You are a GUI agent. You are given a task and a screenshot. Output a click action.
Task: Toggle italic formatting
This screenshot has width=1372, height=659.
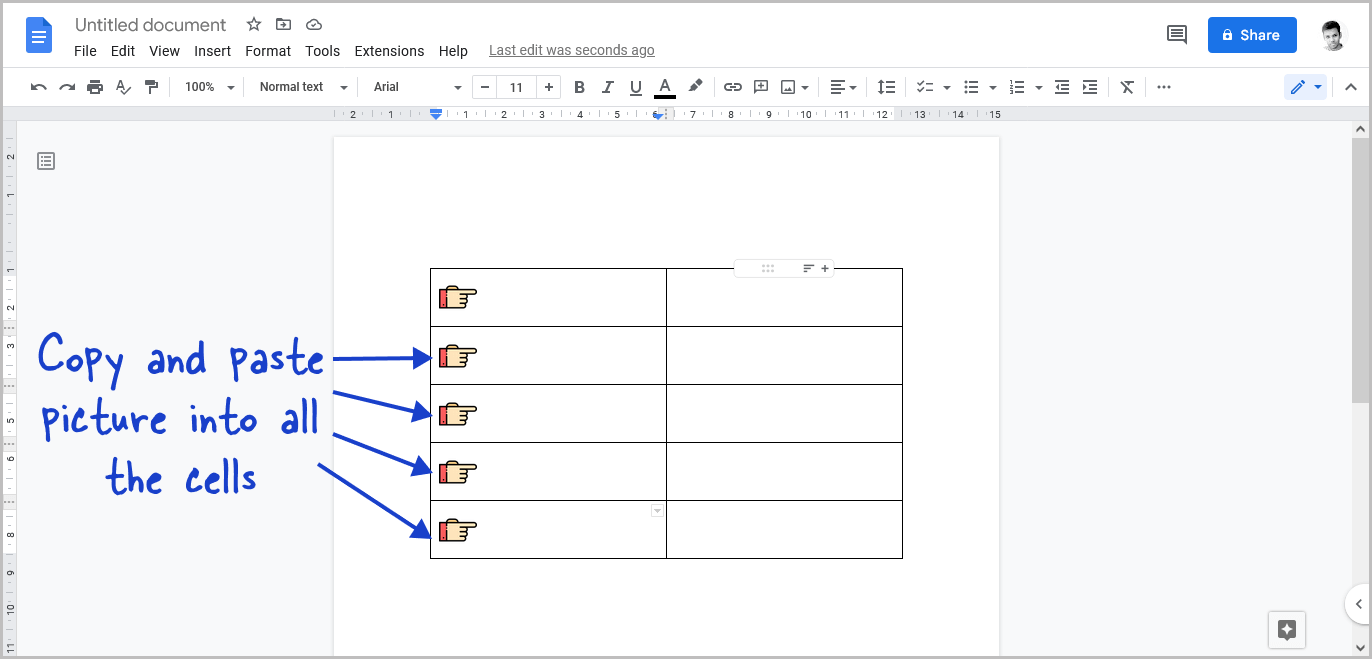607,87
